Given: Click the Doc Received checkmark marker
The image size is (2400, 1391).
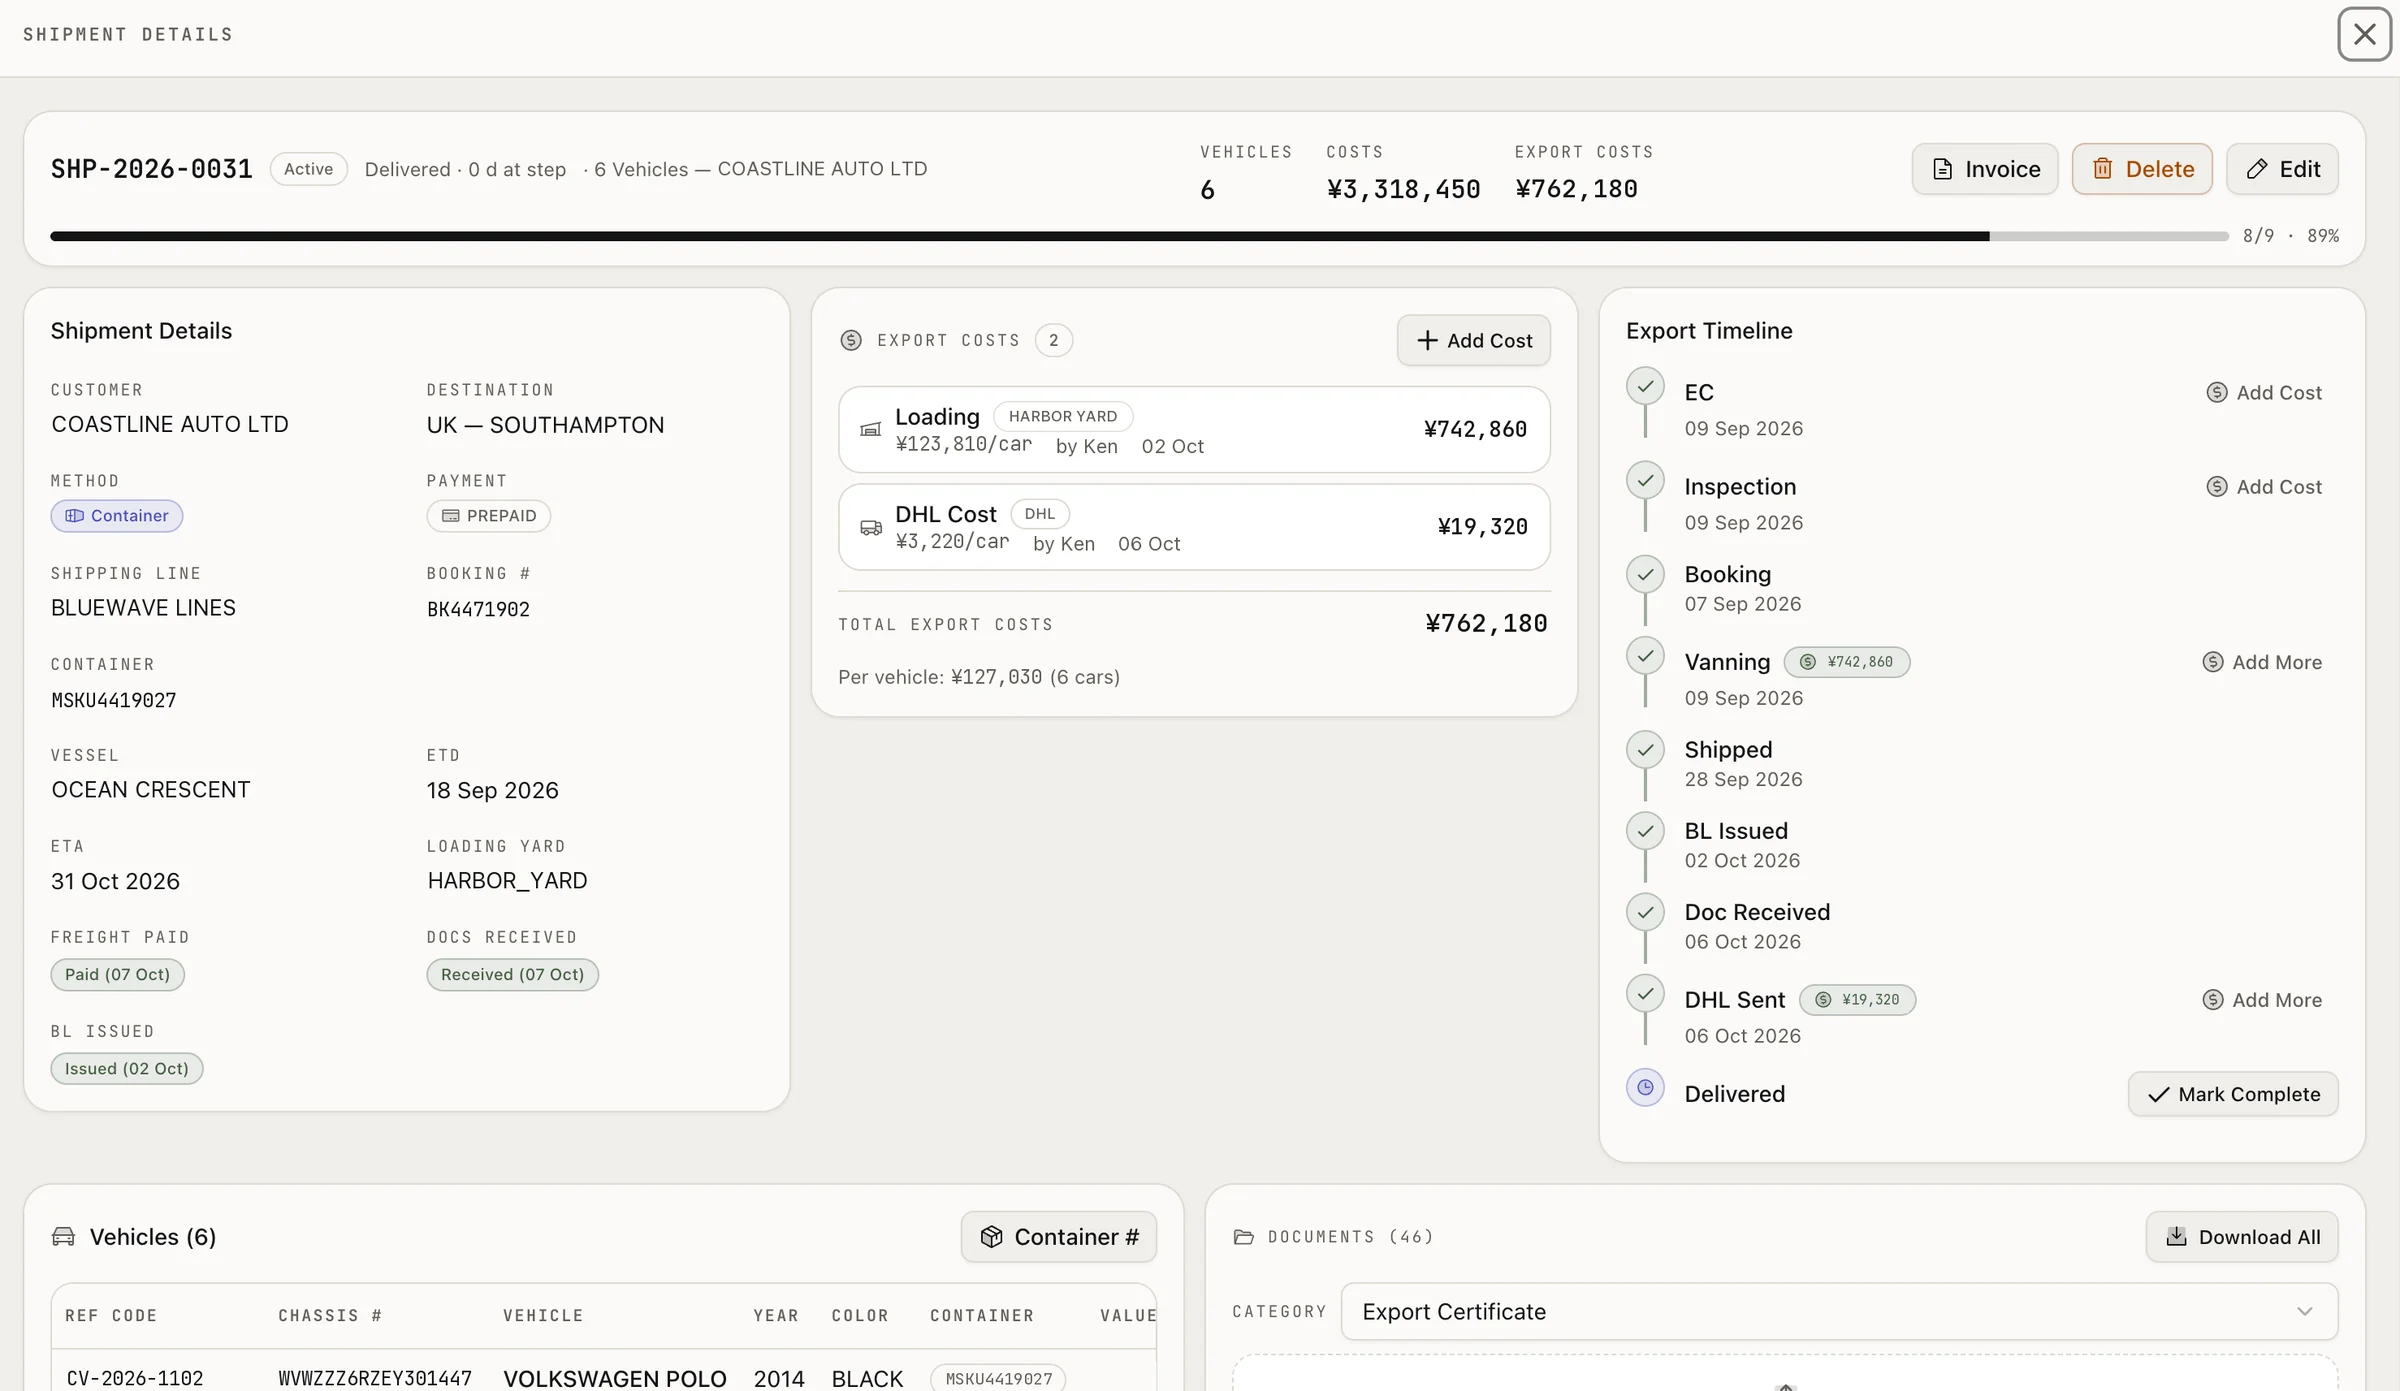Looking at the screenshot, I should [1645, 912].
